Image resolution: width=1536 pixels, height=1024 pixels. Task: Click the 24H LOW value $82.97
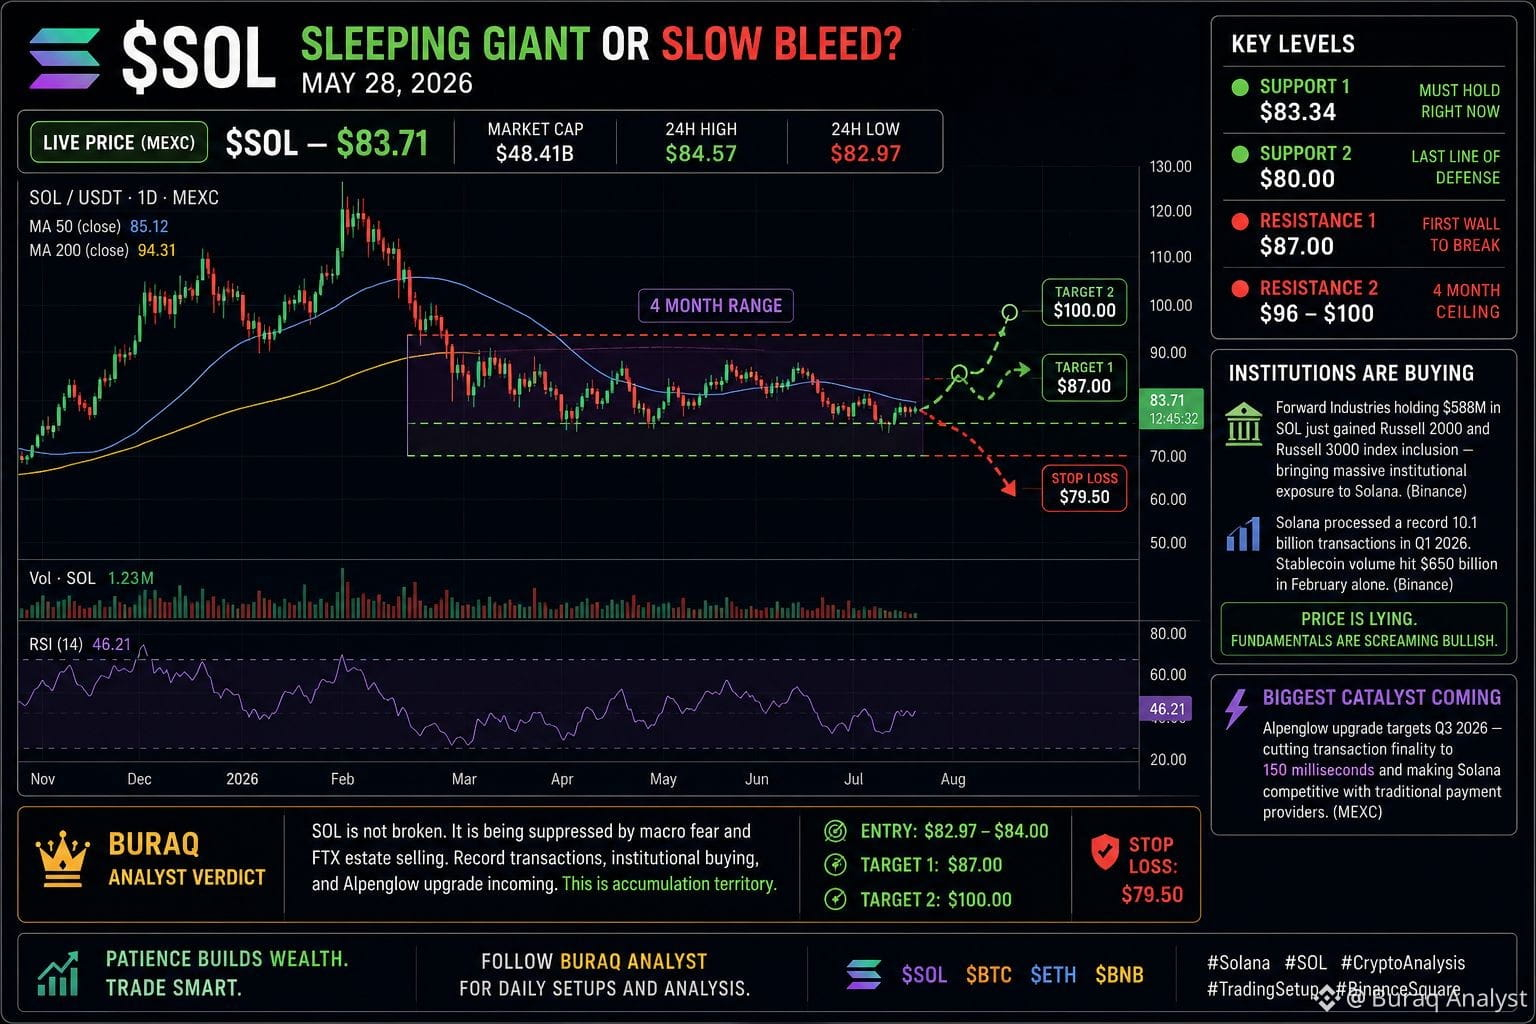866,154
